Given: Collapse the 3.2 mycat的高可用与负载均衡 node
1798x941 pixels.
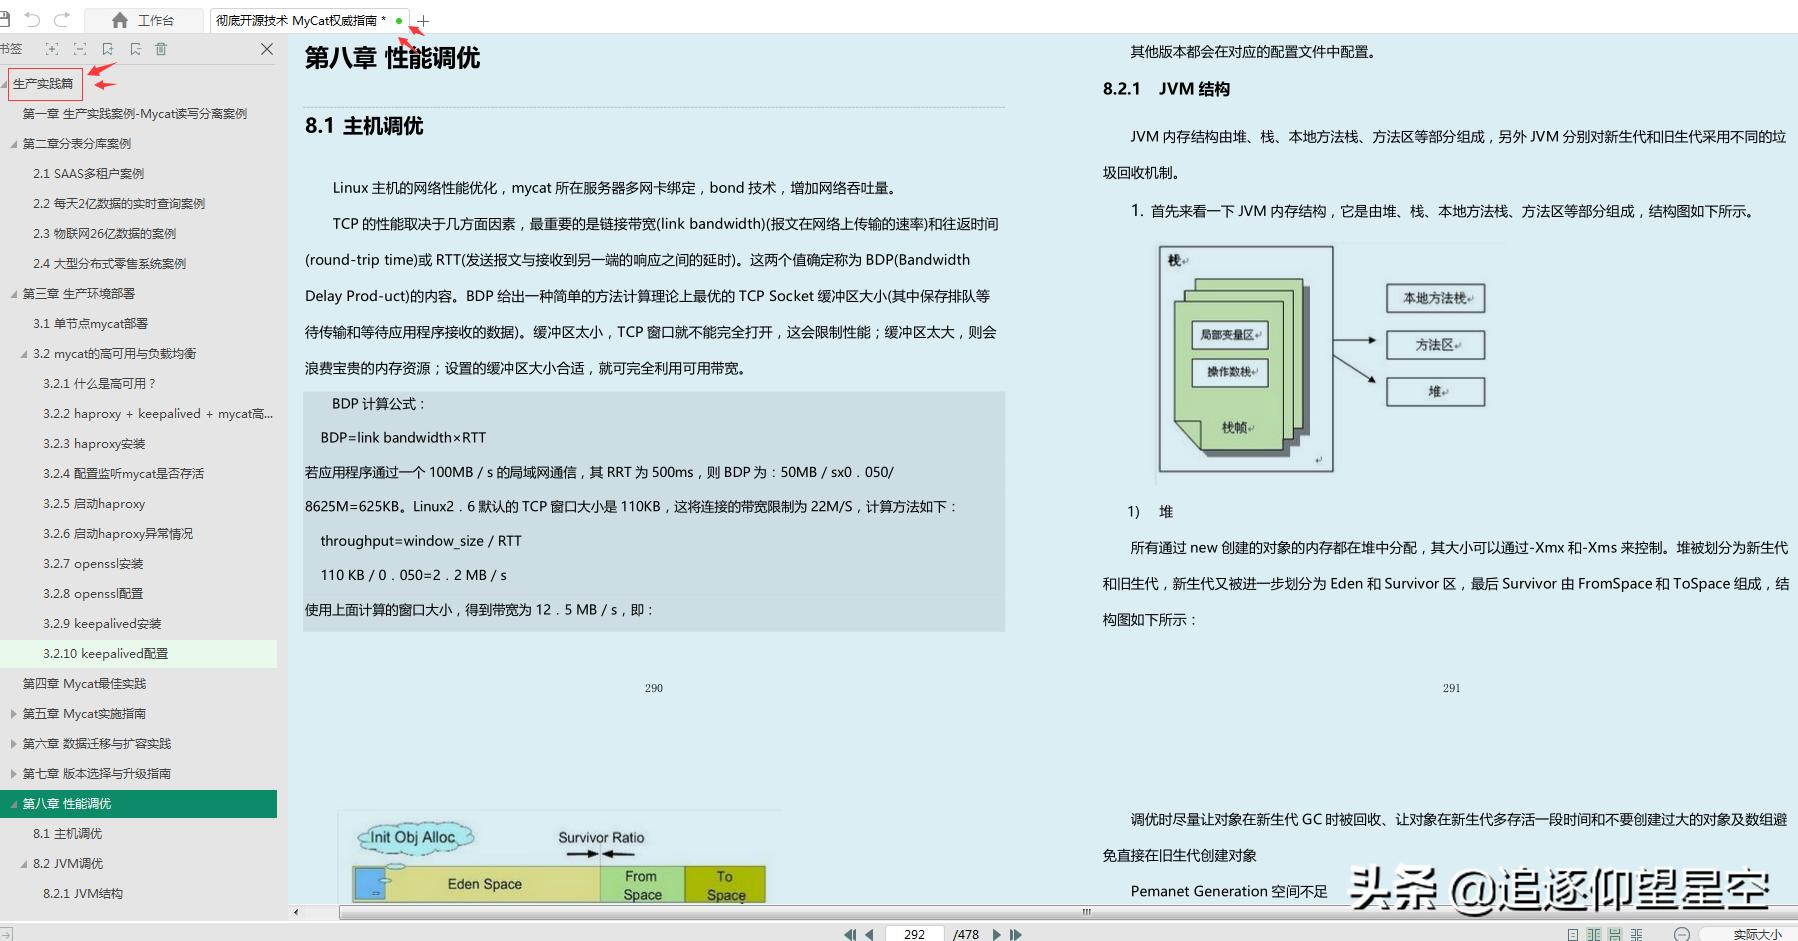Looking at the screenshot, I should click(24, 353).
